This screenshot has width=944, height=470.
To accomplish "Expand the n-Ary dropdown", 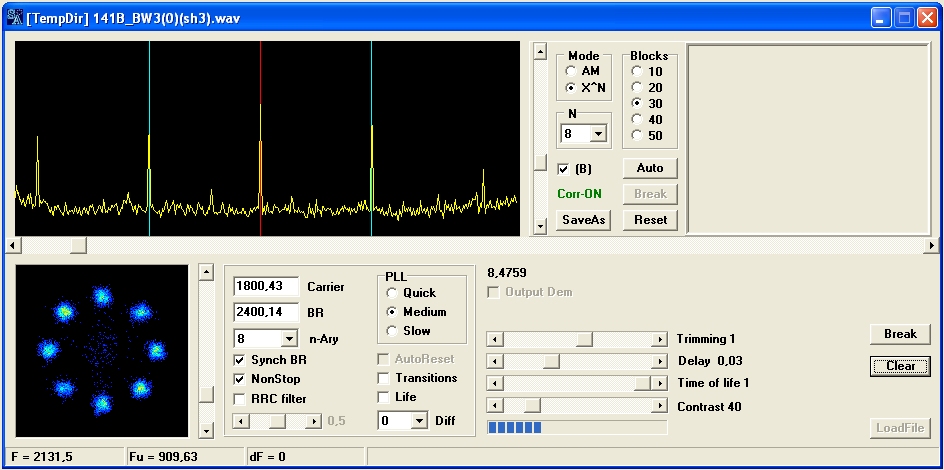I will (290, 339).
